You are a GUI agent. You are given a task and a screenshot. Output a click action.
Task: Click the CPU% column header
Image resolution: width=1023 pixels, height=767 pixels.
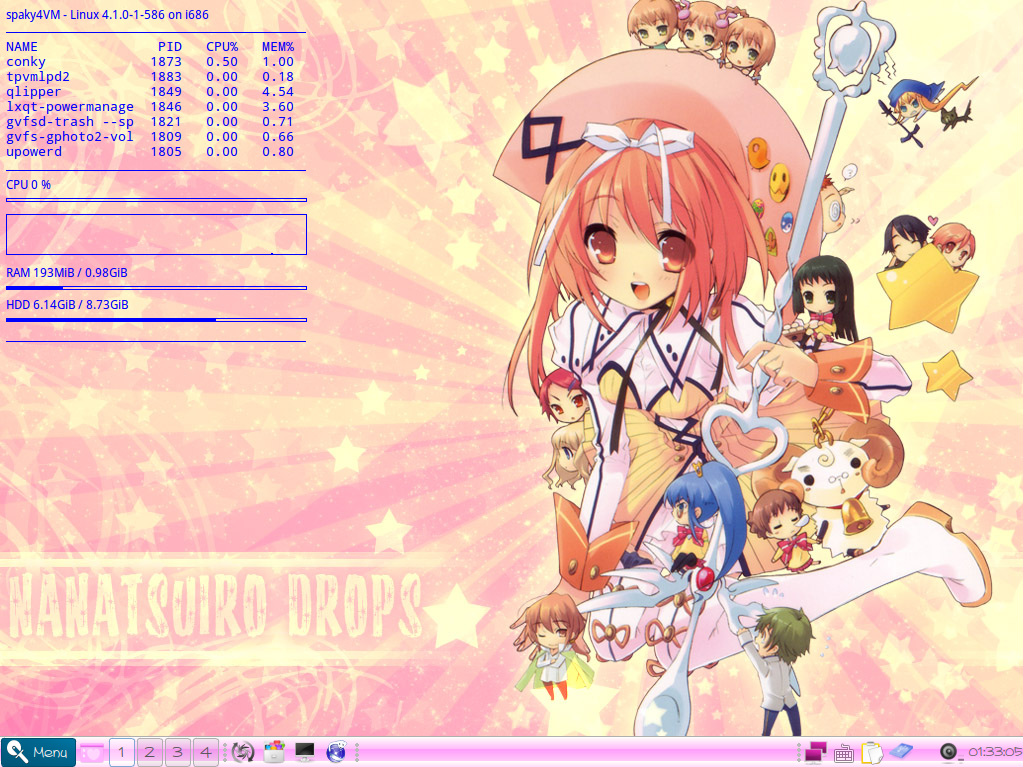(222, 47)
